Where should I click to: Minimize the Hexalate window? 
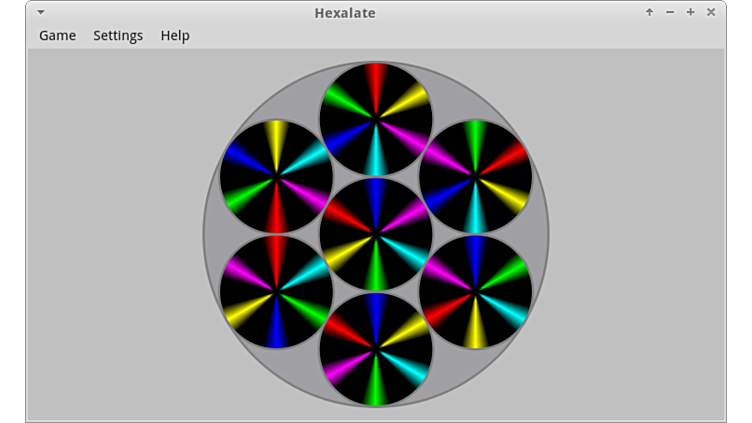[670, 12]
